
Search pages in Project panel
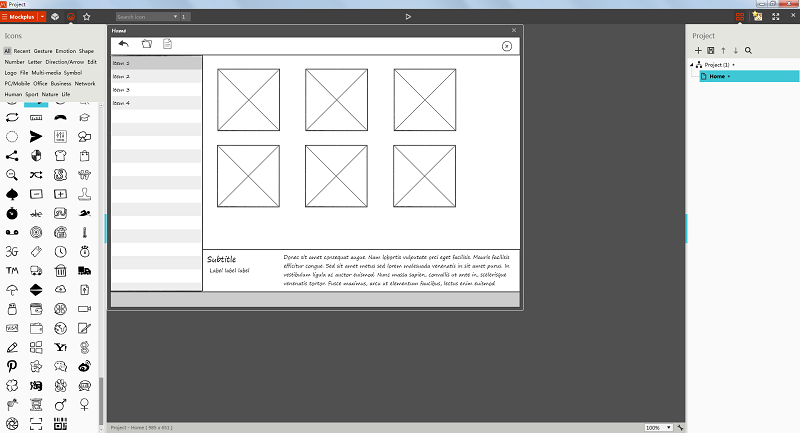[748, 50]
